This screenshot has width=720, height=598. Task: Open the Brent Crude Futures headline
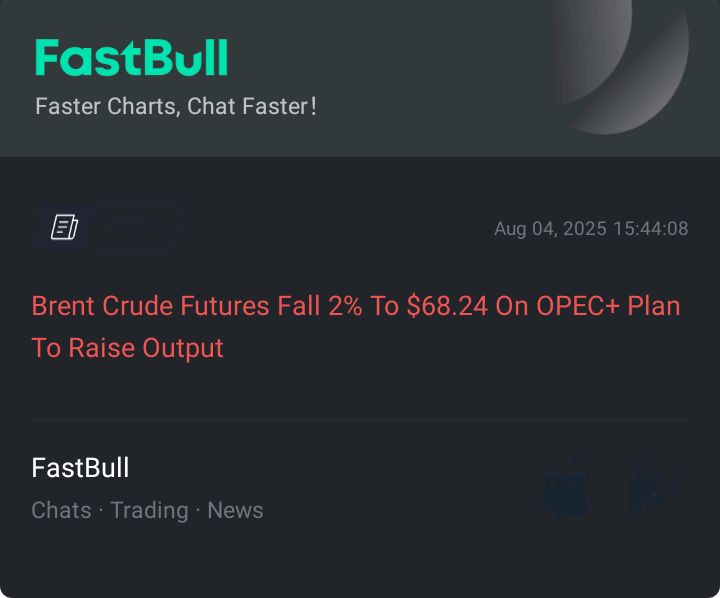(356, 327)
